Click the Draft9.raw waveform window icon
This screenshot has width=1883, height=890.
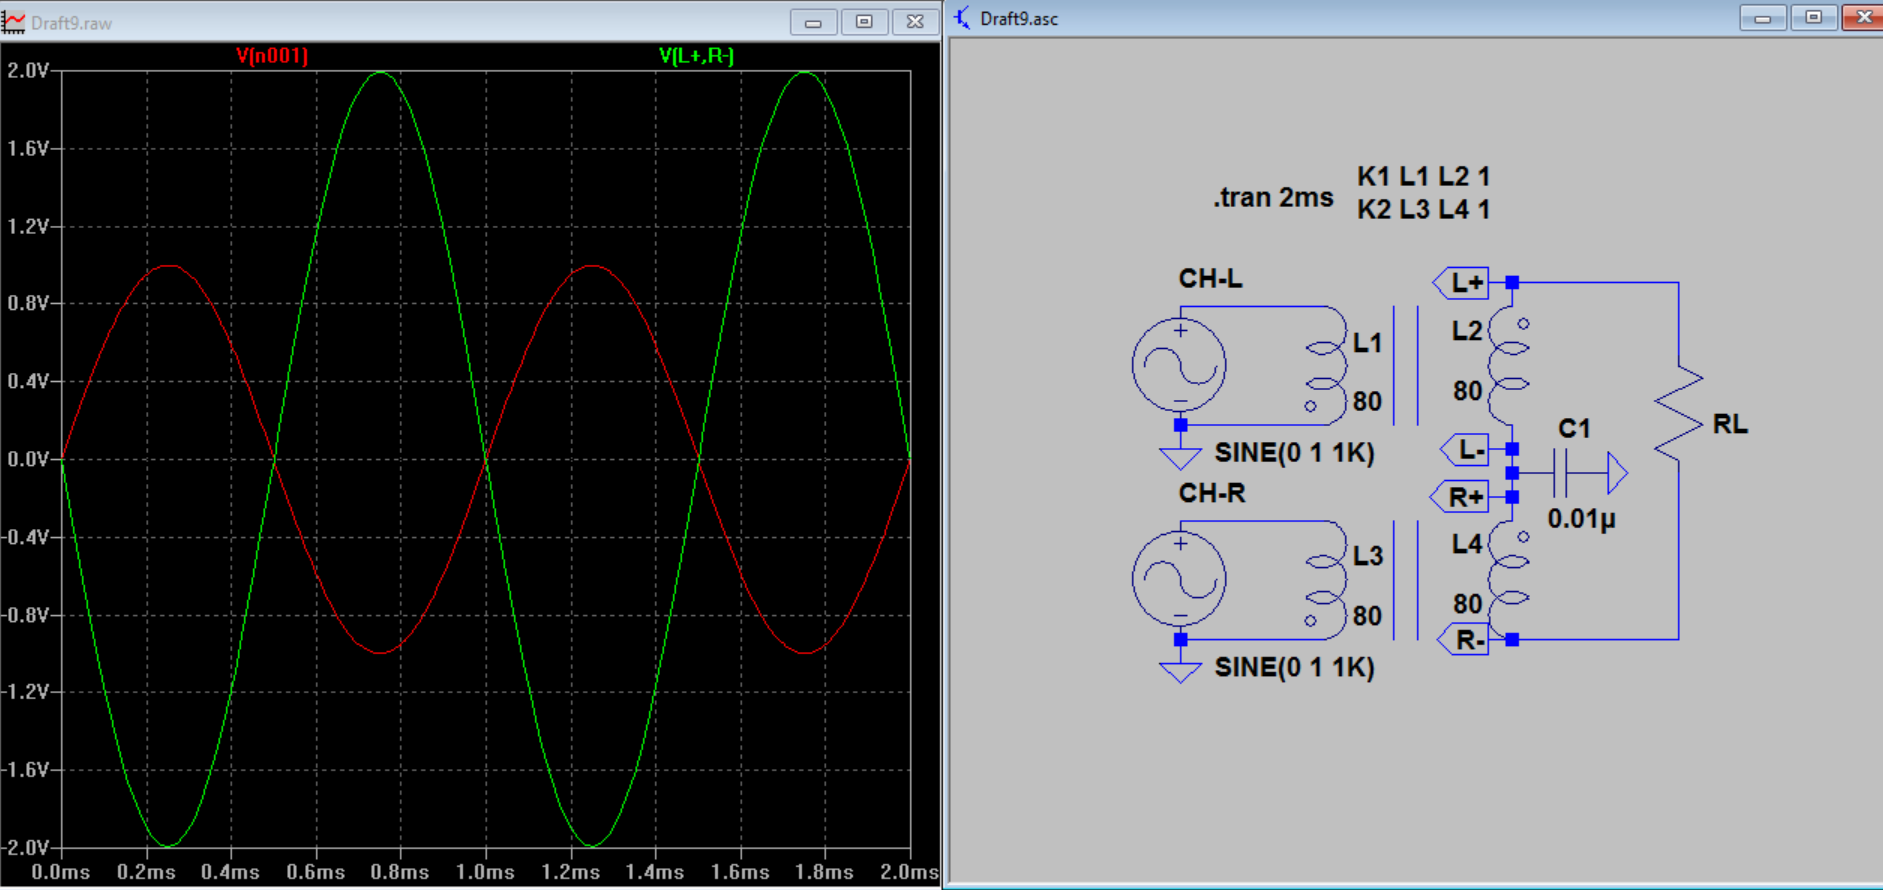click(x=13, y=22)
